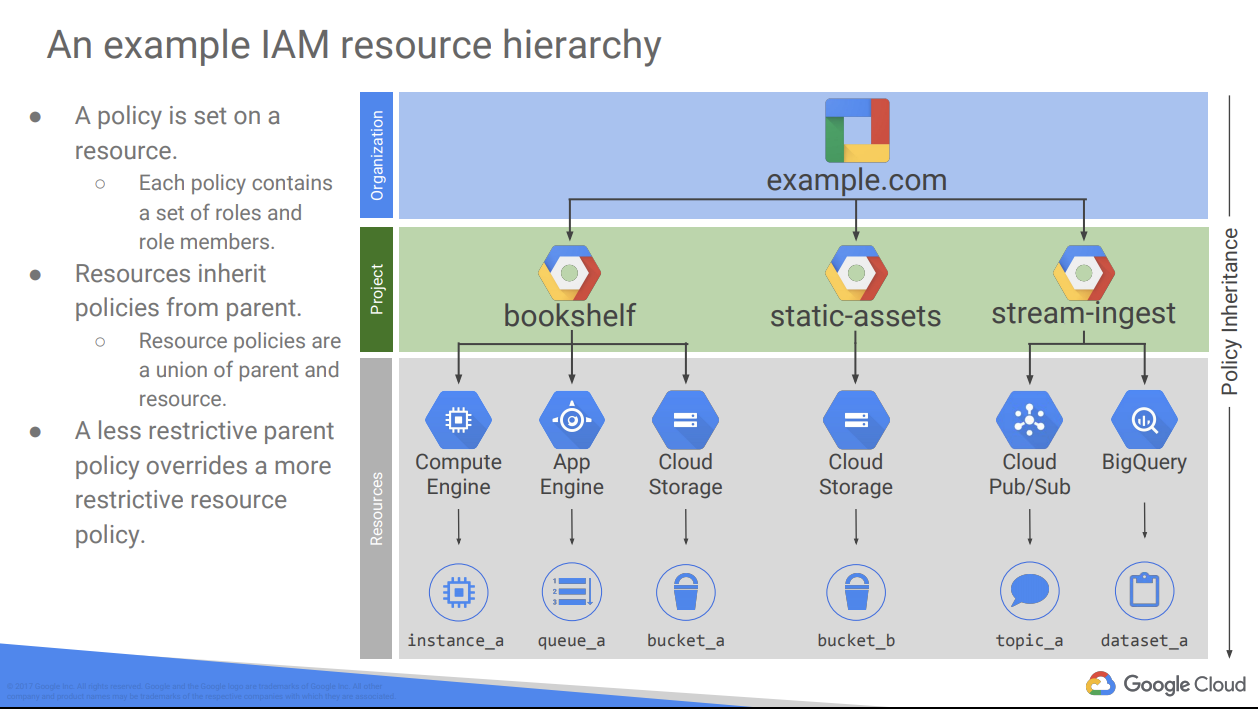Viewport: 1258px width, 710px height.
Task: Click the Organization sidebar label
Action: coord(377,155)
